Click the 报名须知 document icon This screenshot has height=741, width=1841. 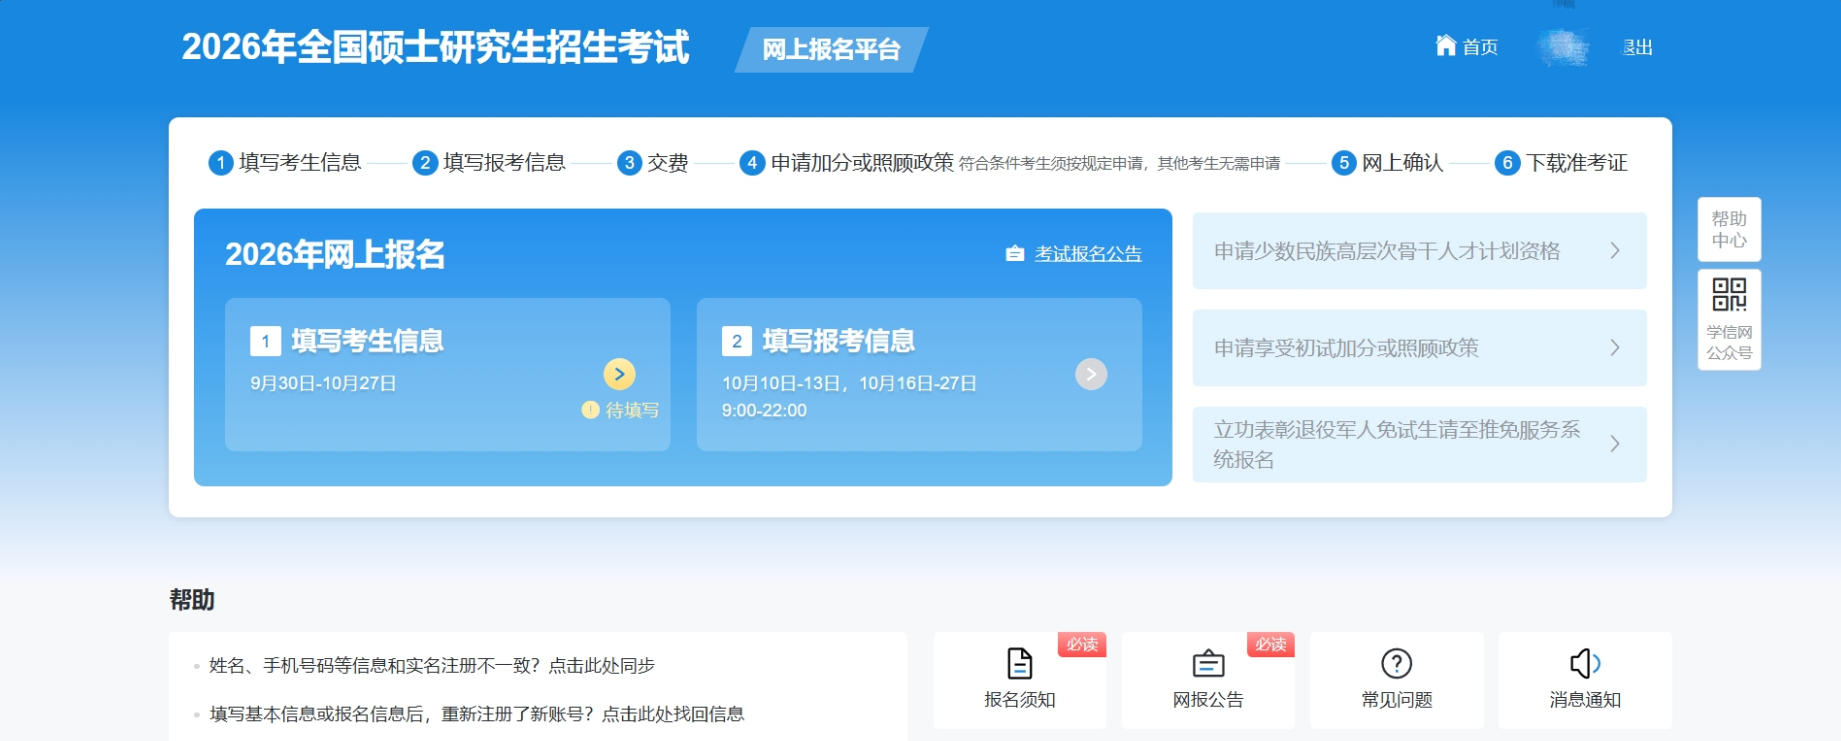click(x=1019, y=664)
